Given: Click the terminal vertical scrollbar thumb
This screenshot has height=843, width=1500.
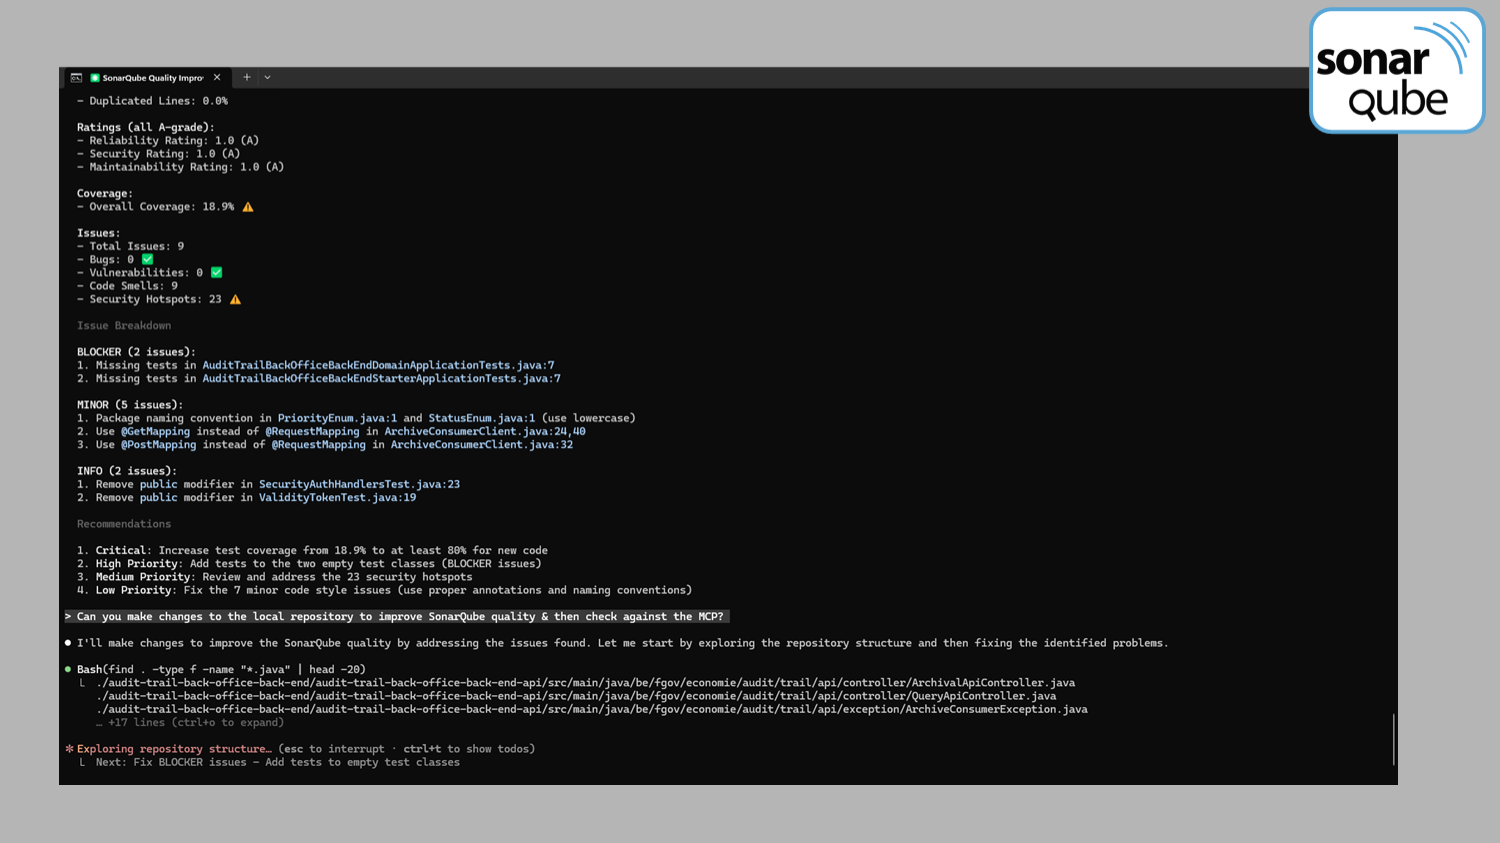Looking at the screenshot, I should coord(1393,739).
